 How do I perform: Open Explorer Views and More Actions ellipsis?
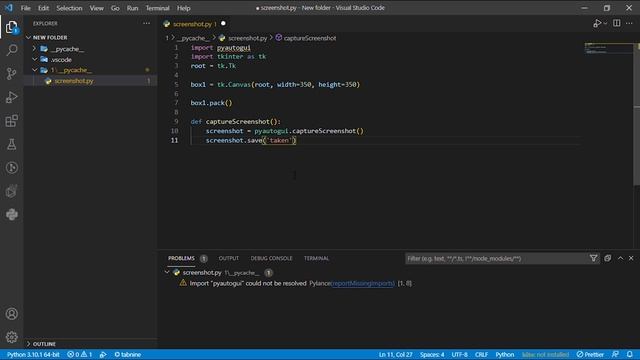click(x=147, y=24)
